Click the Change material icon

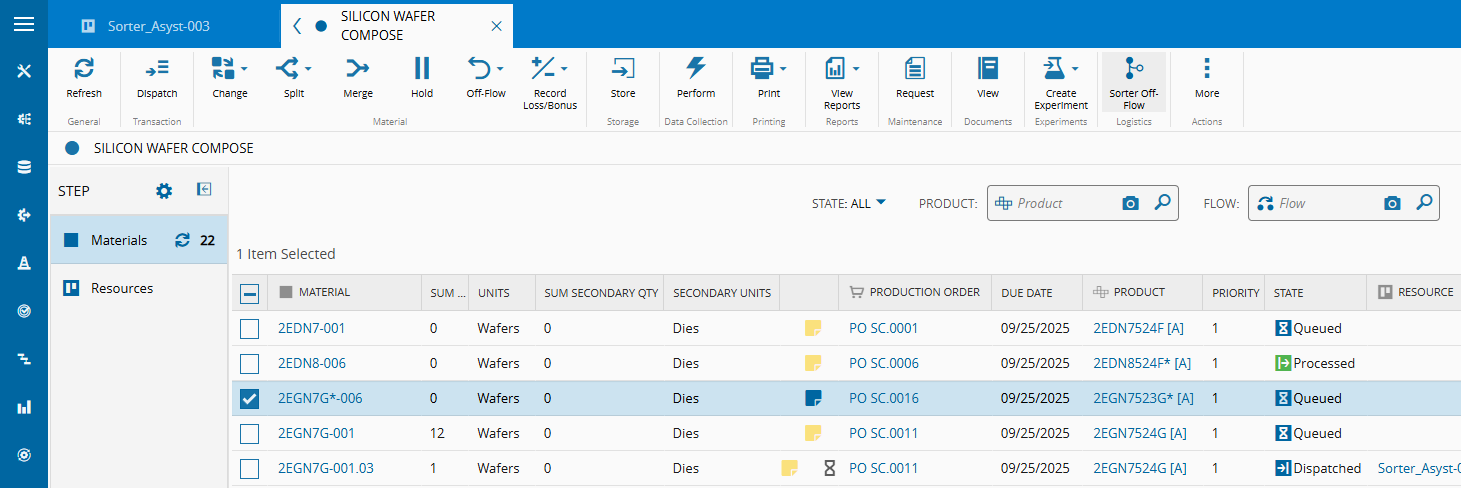tap(223, 68)
